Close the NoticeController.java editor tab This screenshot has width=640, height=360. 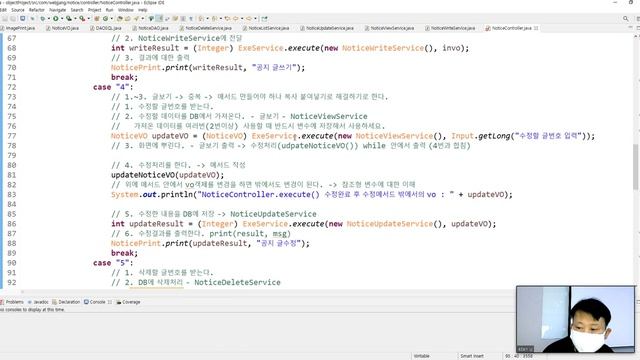(536, 28)
